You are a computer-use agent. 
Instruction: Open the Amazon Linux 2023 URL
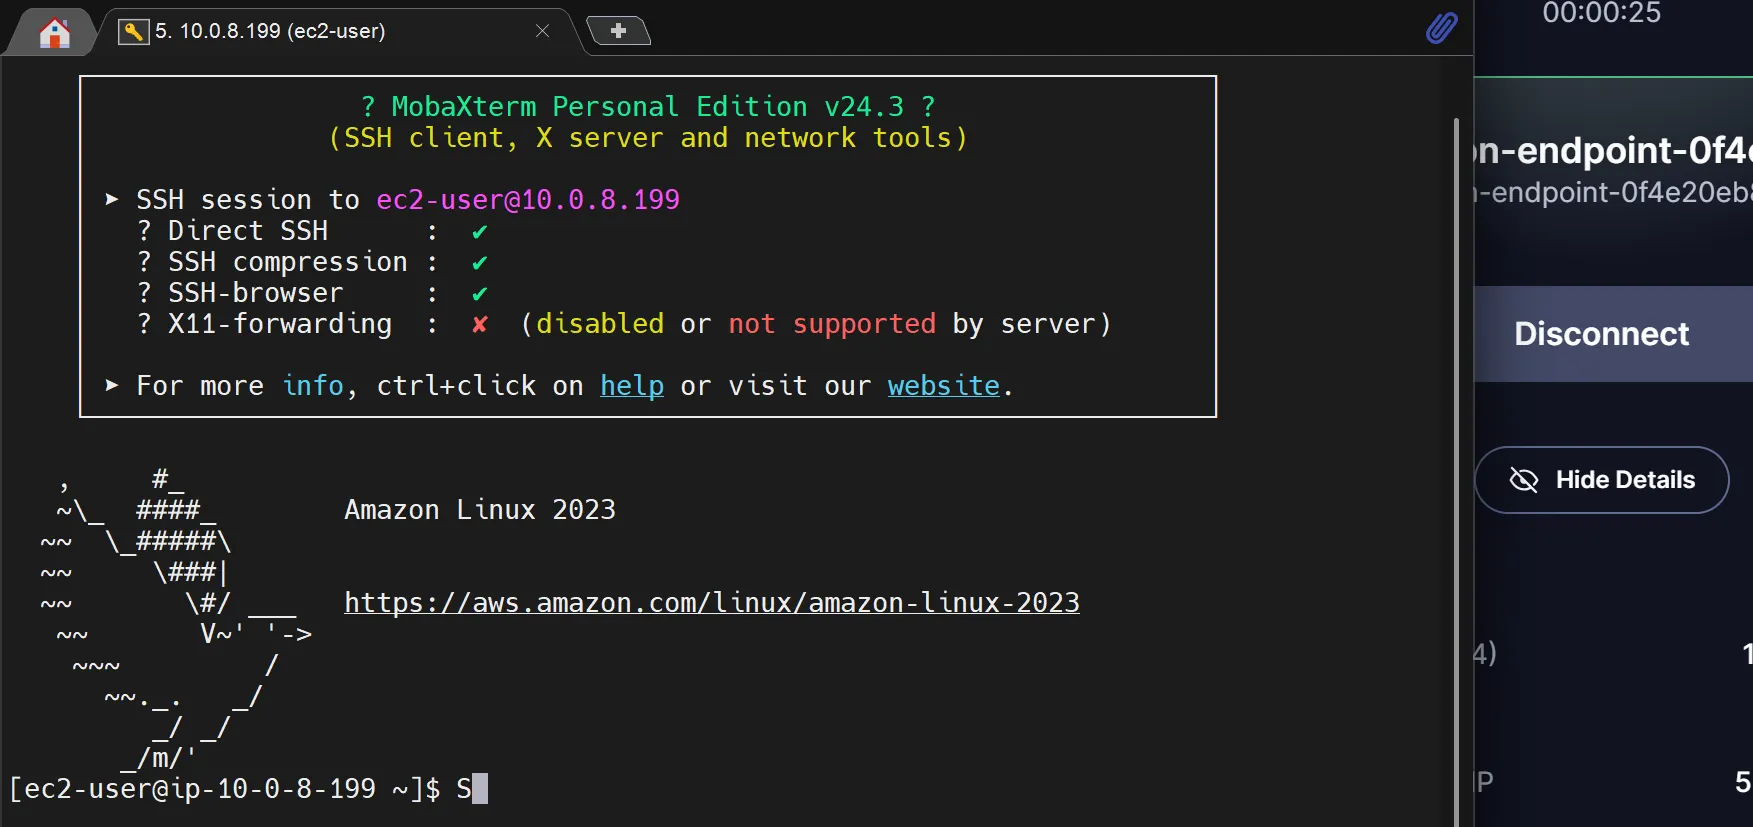712,603
